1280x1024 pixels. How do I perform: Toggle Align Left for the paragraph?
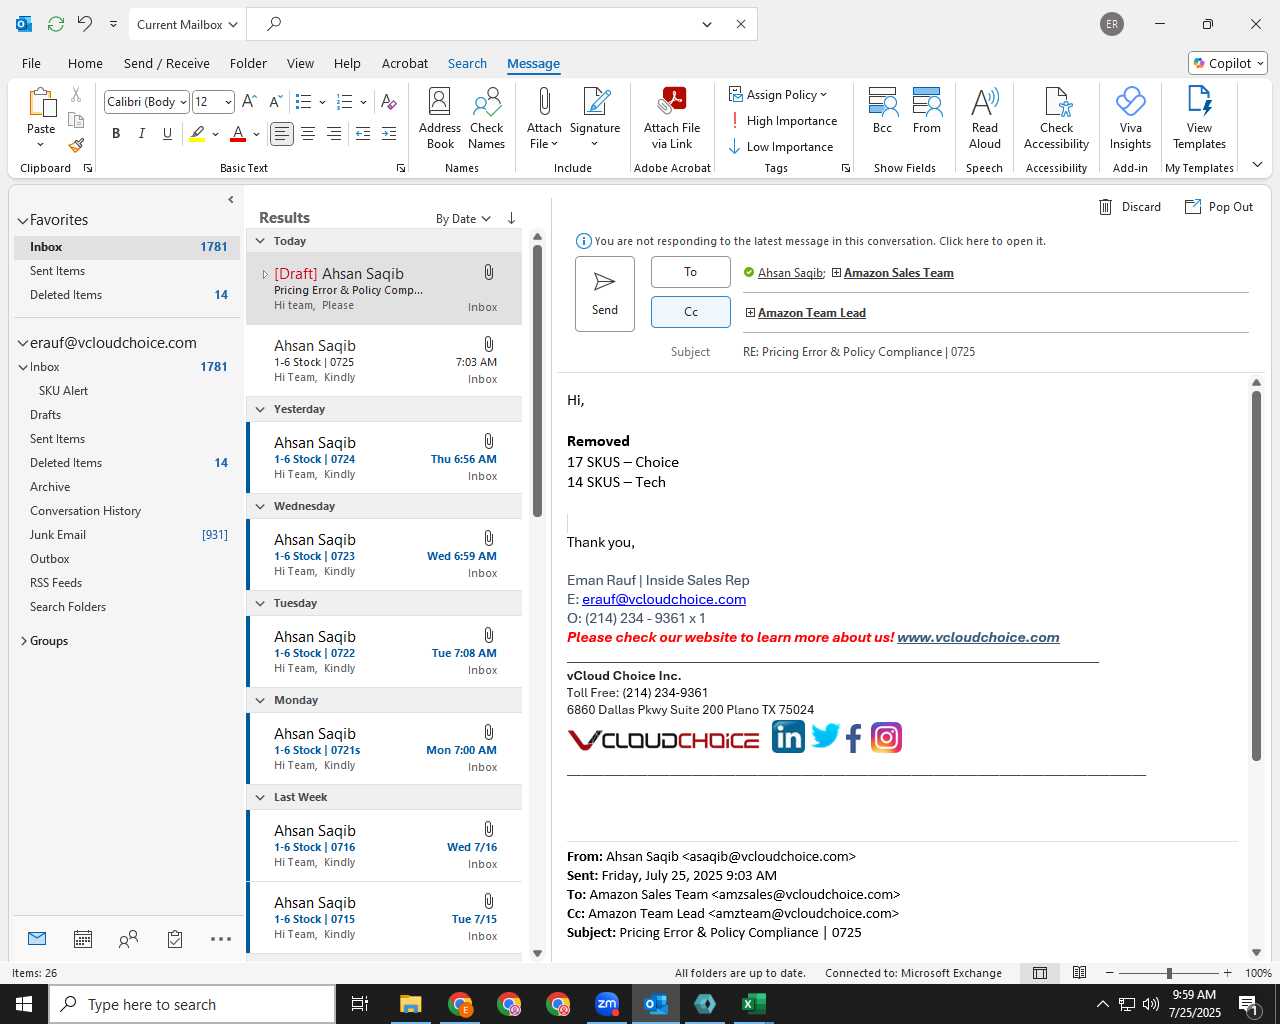click(x=282, y=133)
